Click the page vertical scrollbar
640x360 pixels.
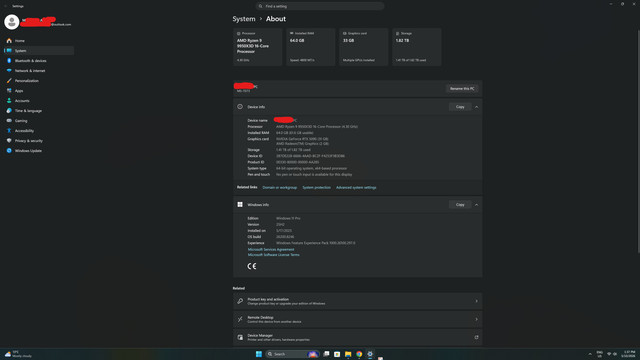[638, 141]
